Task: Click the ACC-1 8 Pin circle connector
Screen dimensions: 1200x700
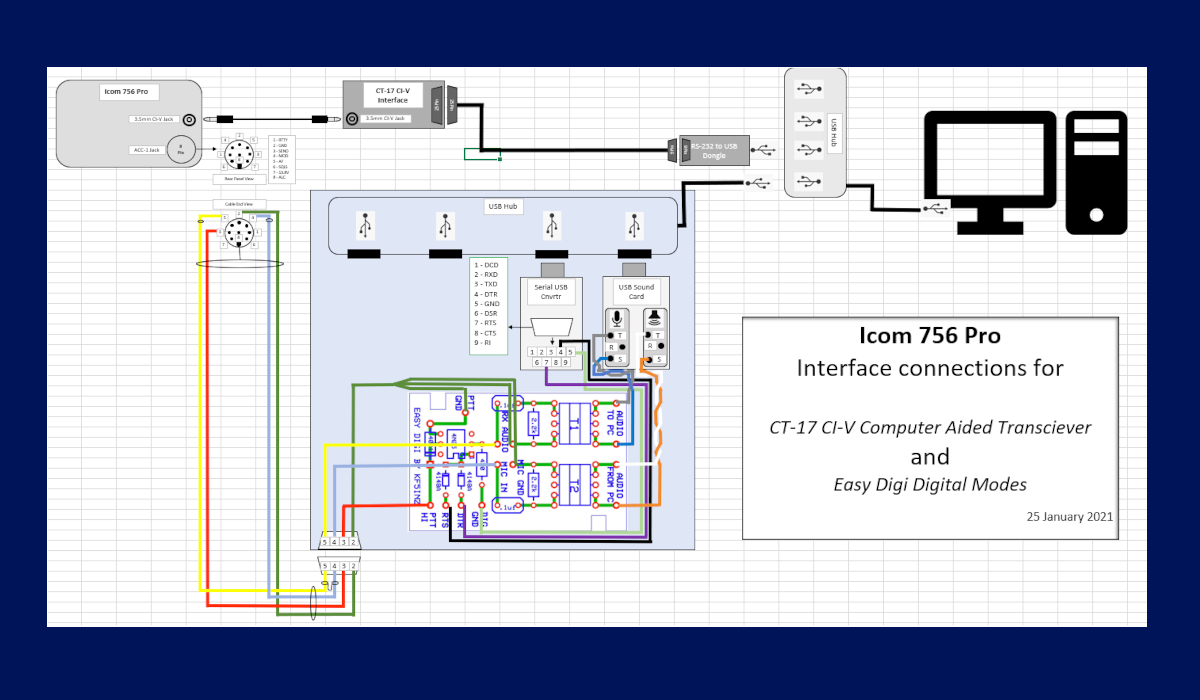Action: [180, 148]
